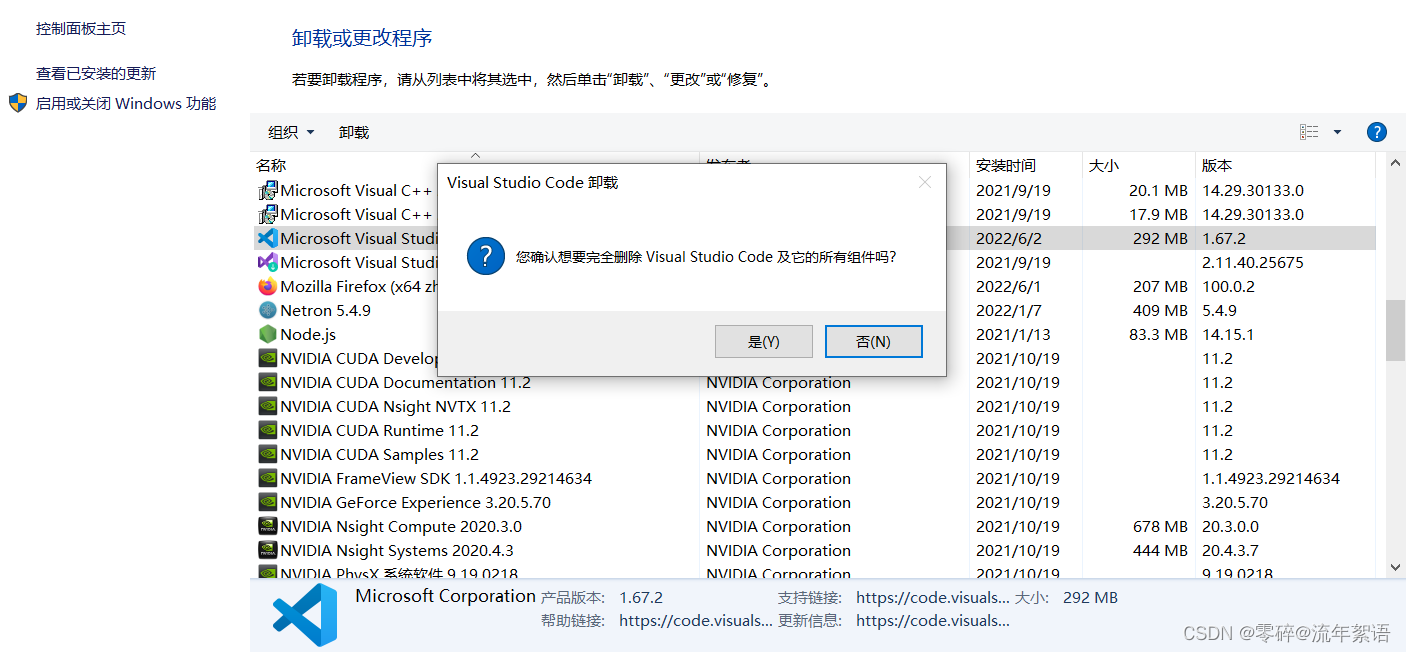This screenshot has width=1406, height=652.
Task: Click the scrollbar up arrow of program list
Action: click(x=1395, y=161)
